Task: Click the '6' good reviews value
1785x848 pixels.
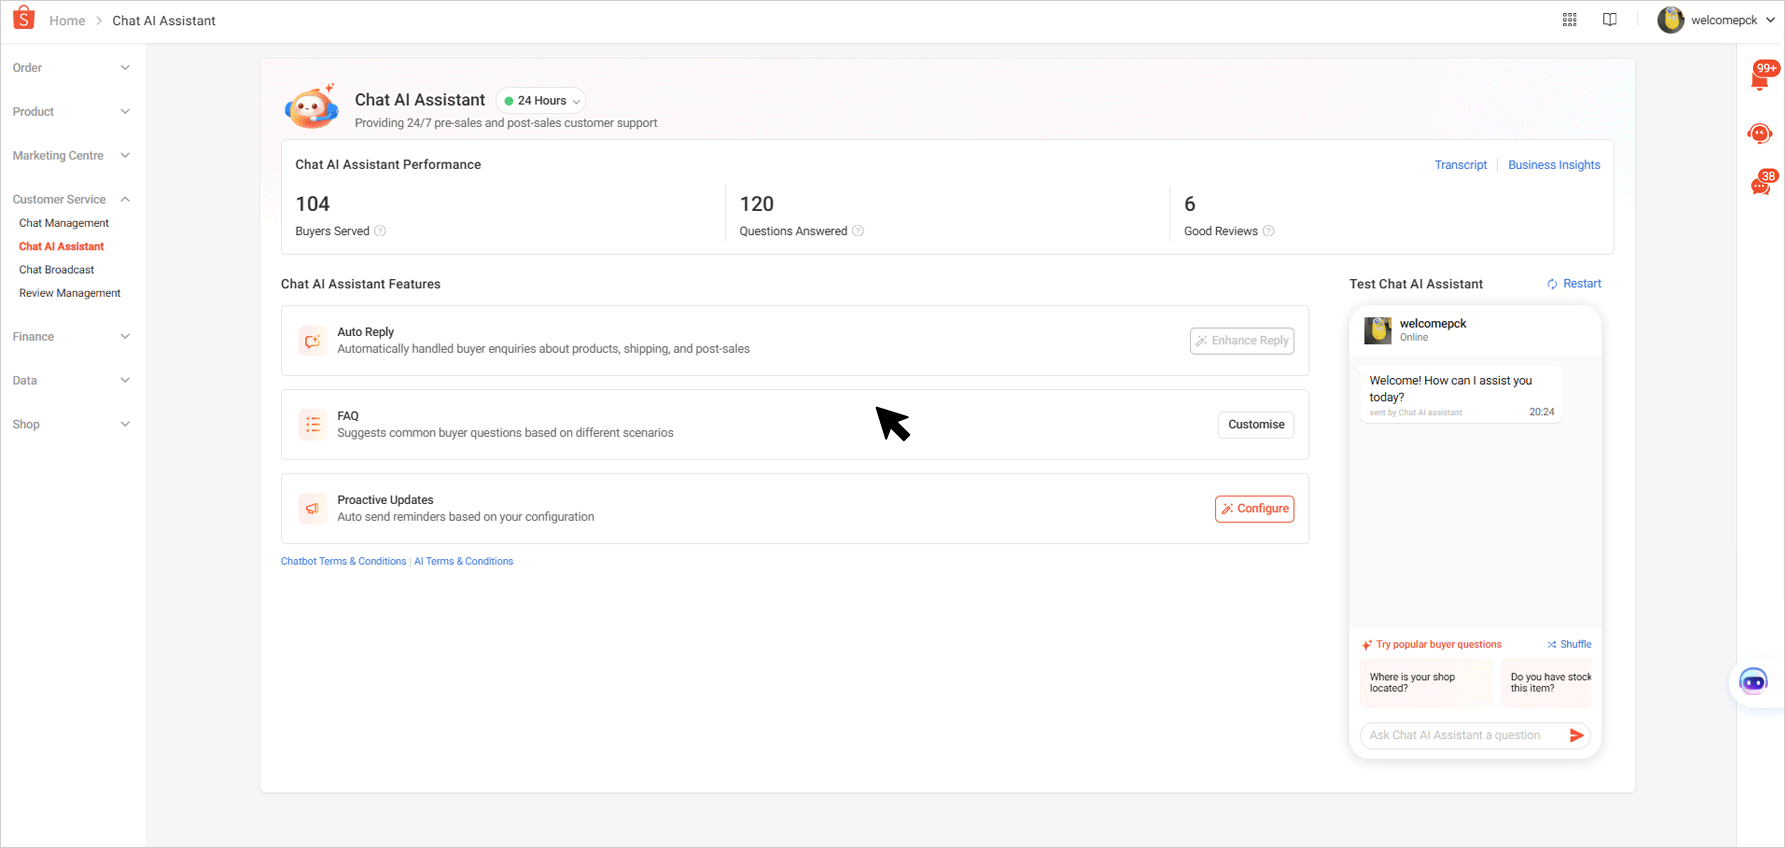Action: pos(1190,204)
